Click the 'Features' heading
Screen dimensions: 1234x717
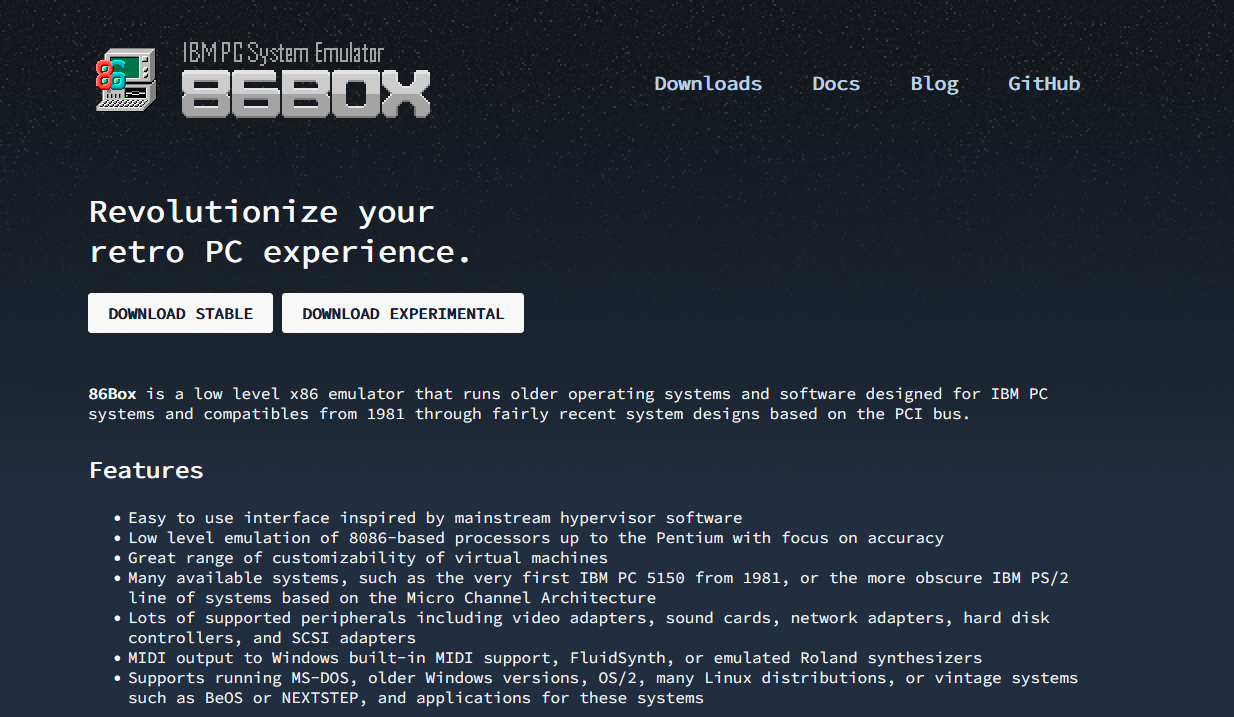(146, 470)
